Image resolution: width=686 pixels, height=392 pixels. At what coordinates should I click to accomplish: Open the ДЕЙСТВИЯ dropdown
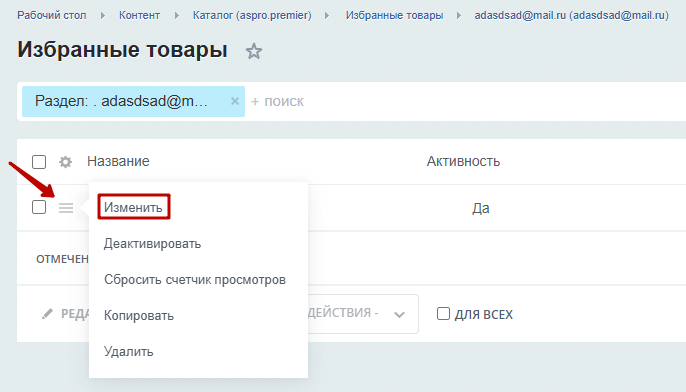[x=363, y=314]
